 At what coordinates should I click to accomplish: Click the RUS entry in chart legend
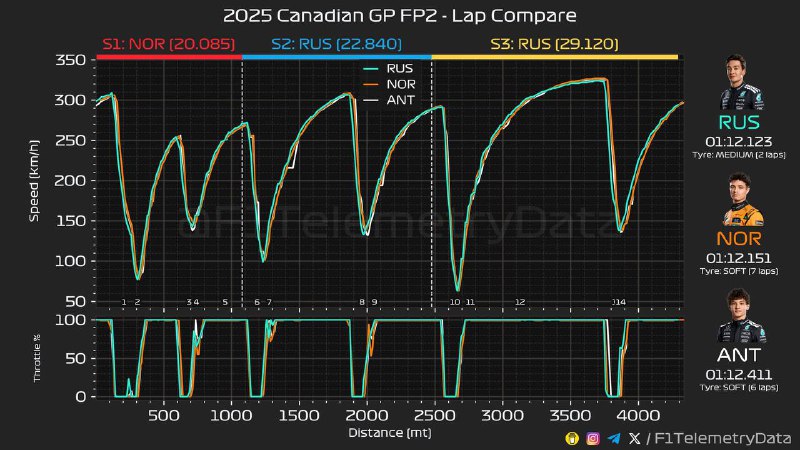388,68
